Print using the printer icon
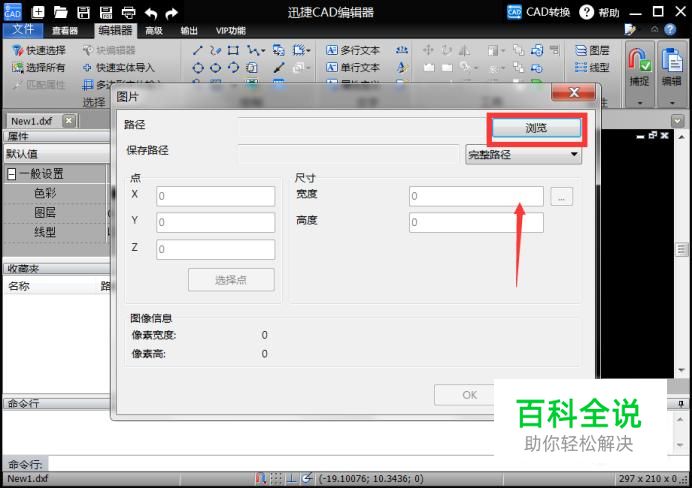 click(128, 12)
